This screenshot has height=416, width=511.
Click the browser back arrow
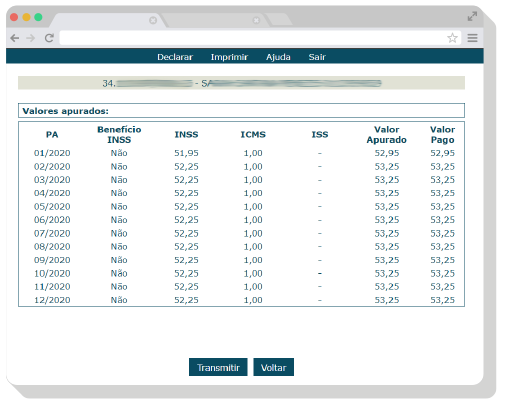15,38
